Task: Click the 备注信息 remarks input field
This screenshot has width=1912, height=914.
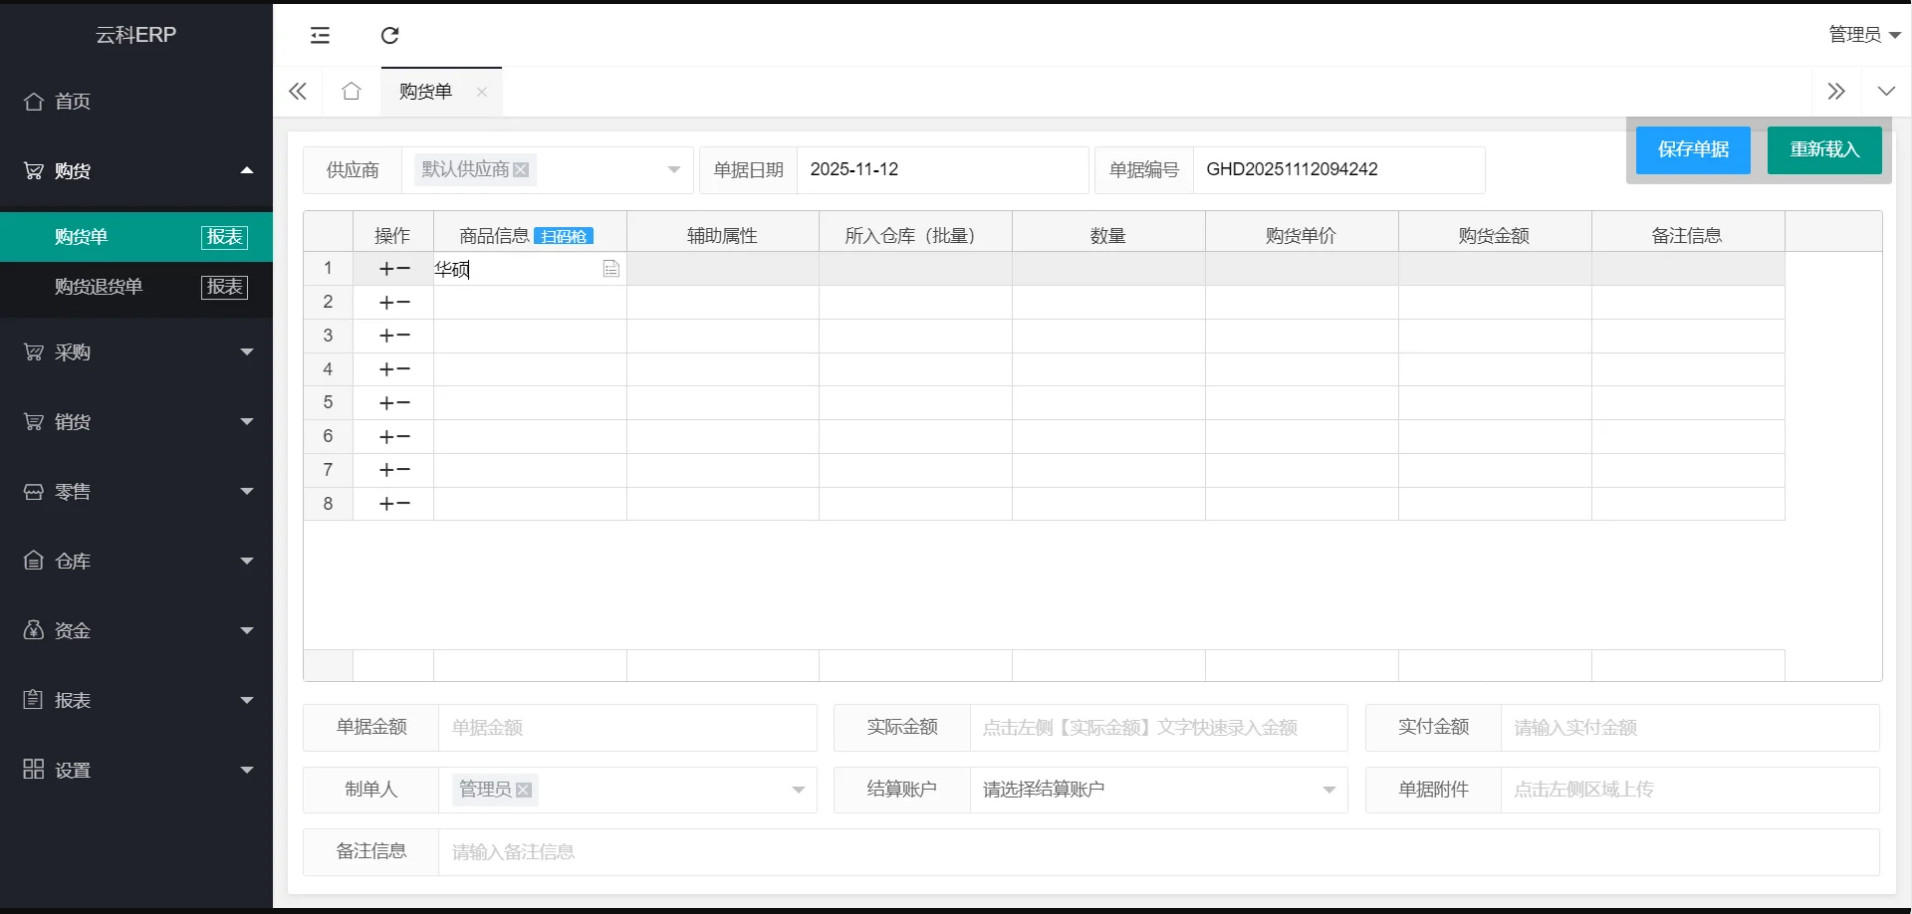Action: point(700,851)
